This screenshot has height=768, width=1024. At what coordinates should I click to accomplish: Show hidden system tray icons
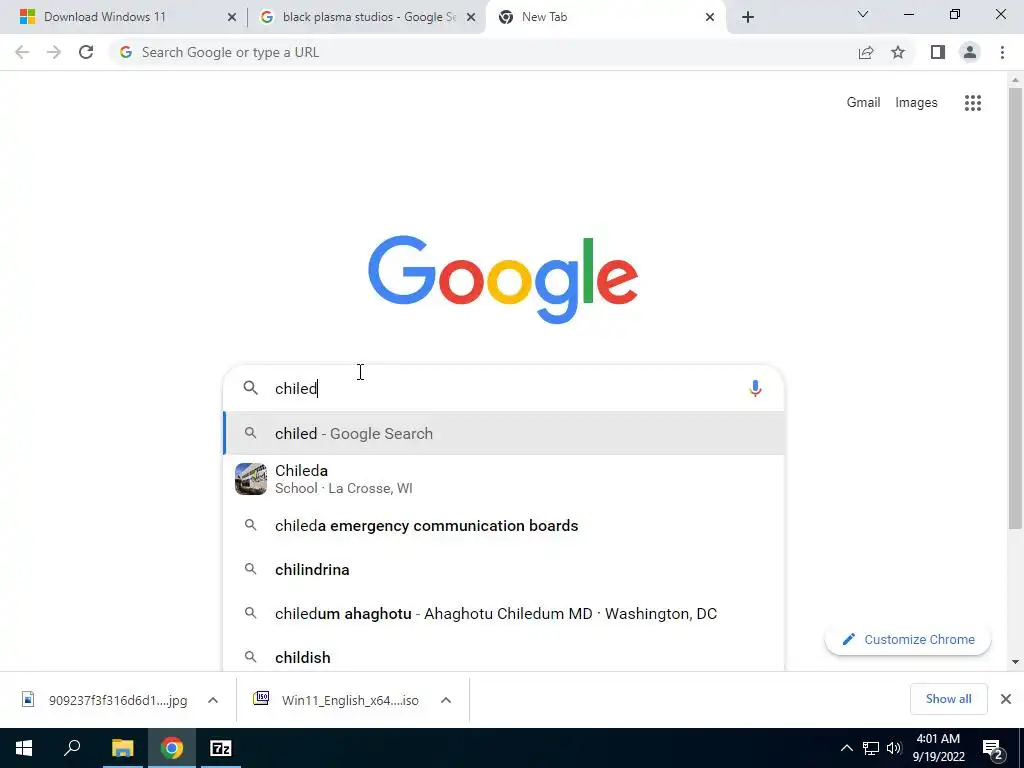(846, 748)
